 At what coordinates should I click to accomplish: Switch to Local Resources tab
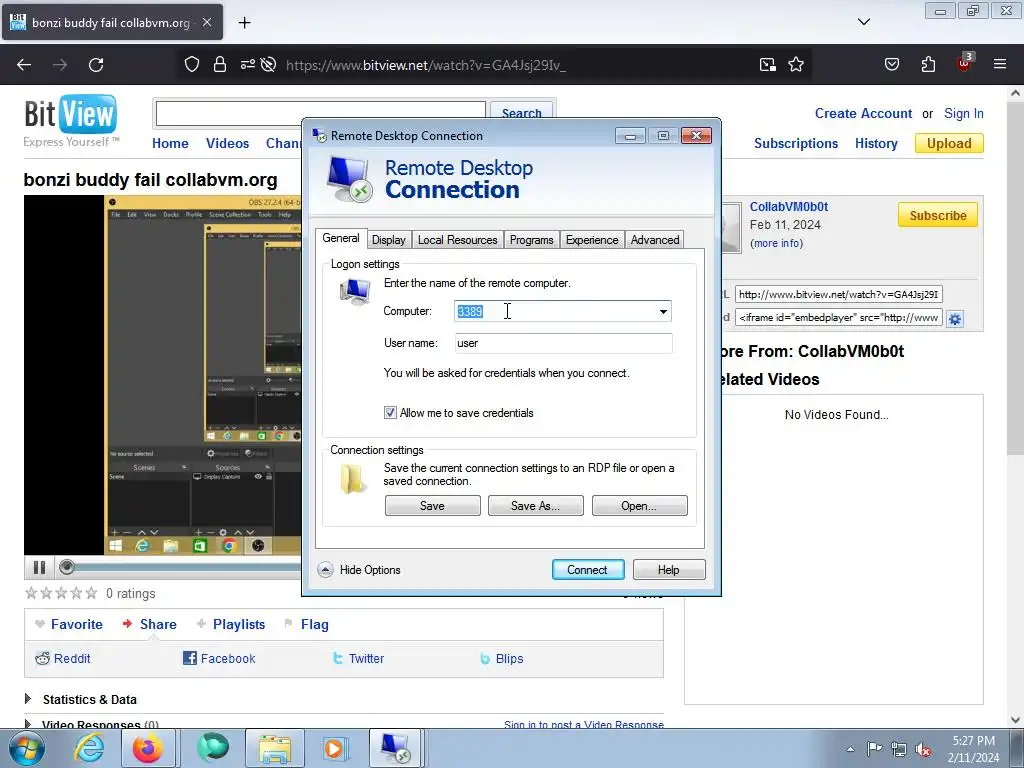click(457, 240)
